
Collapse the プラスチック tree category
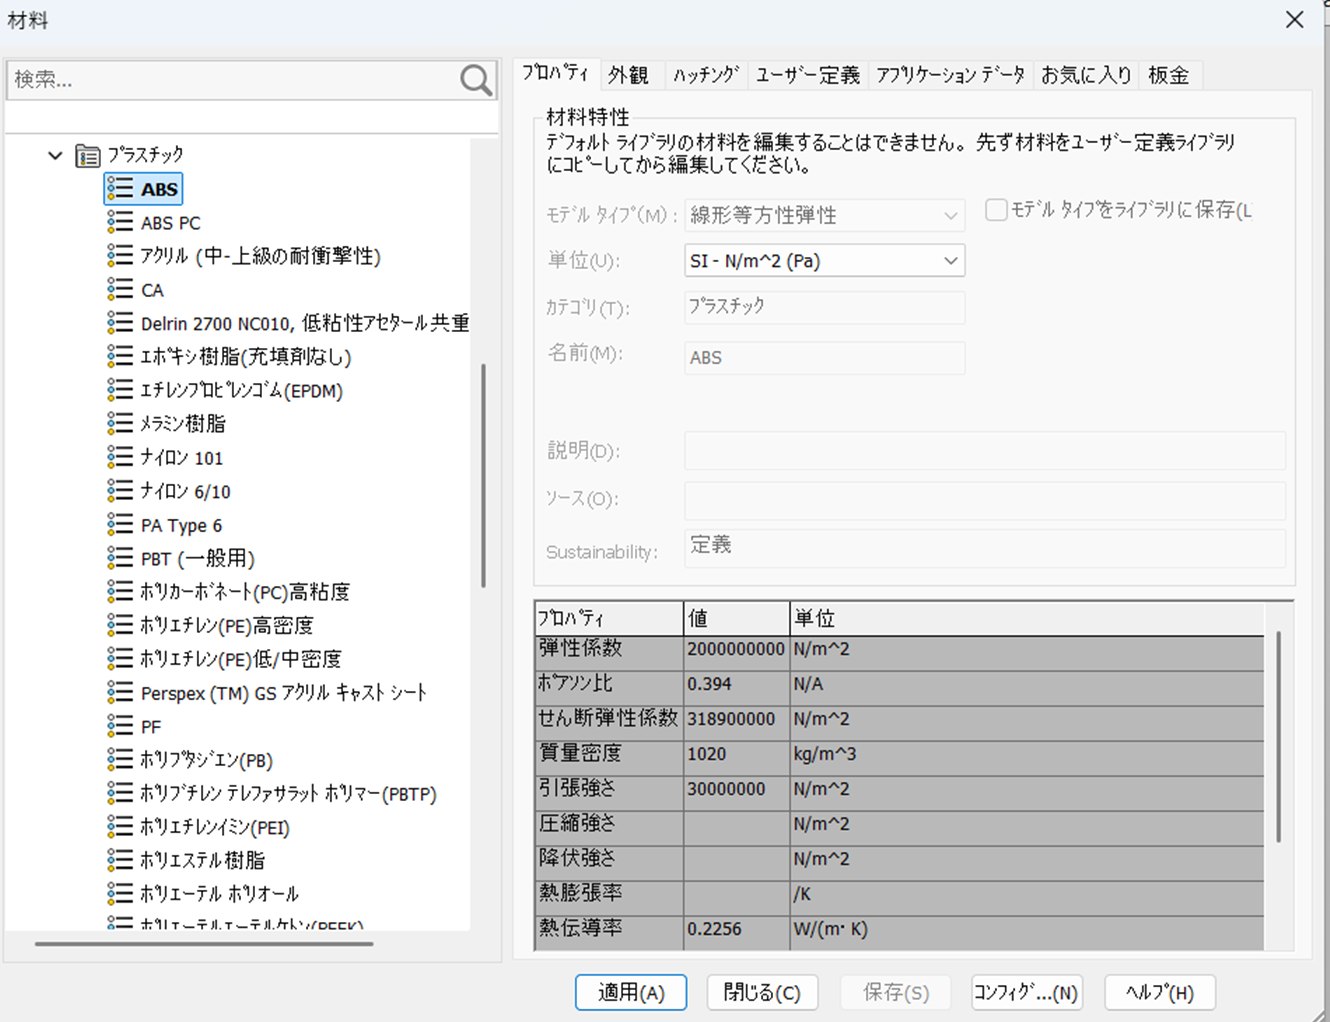pos(55,156)
